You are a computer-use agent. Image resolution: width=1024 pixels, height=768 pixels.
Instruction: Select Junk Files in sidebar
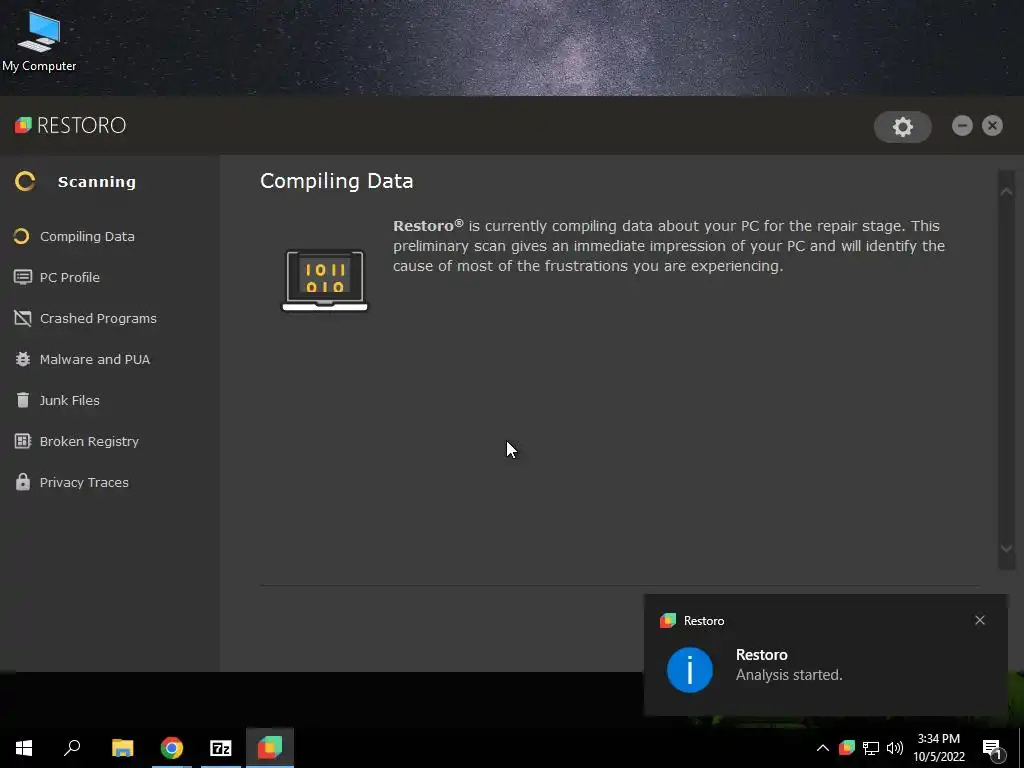click(70, 400)
